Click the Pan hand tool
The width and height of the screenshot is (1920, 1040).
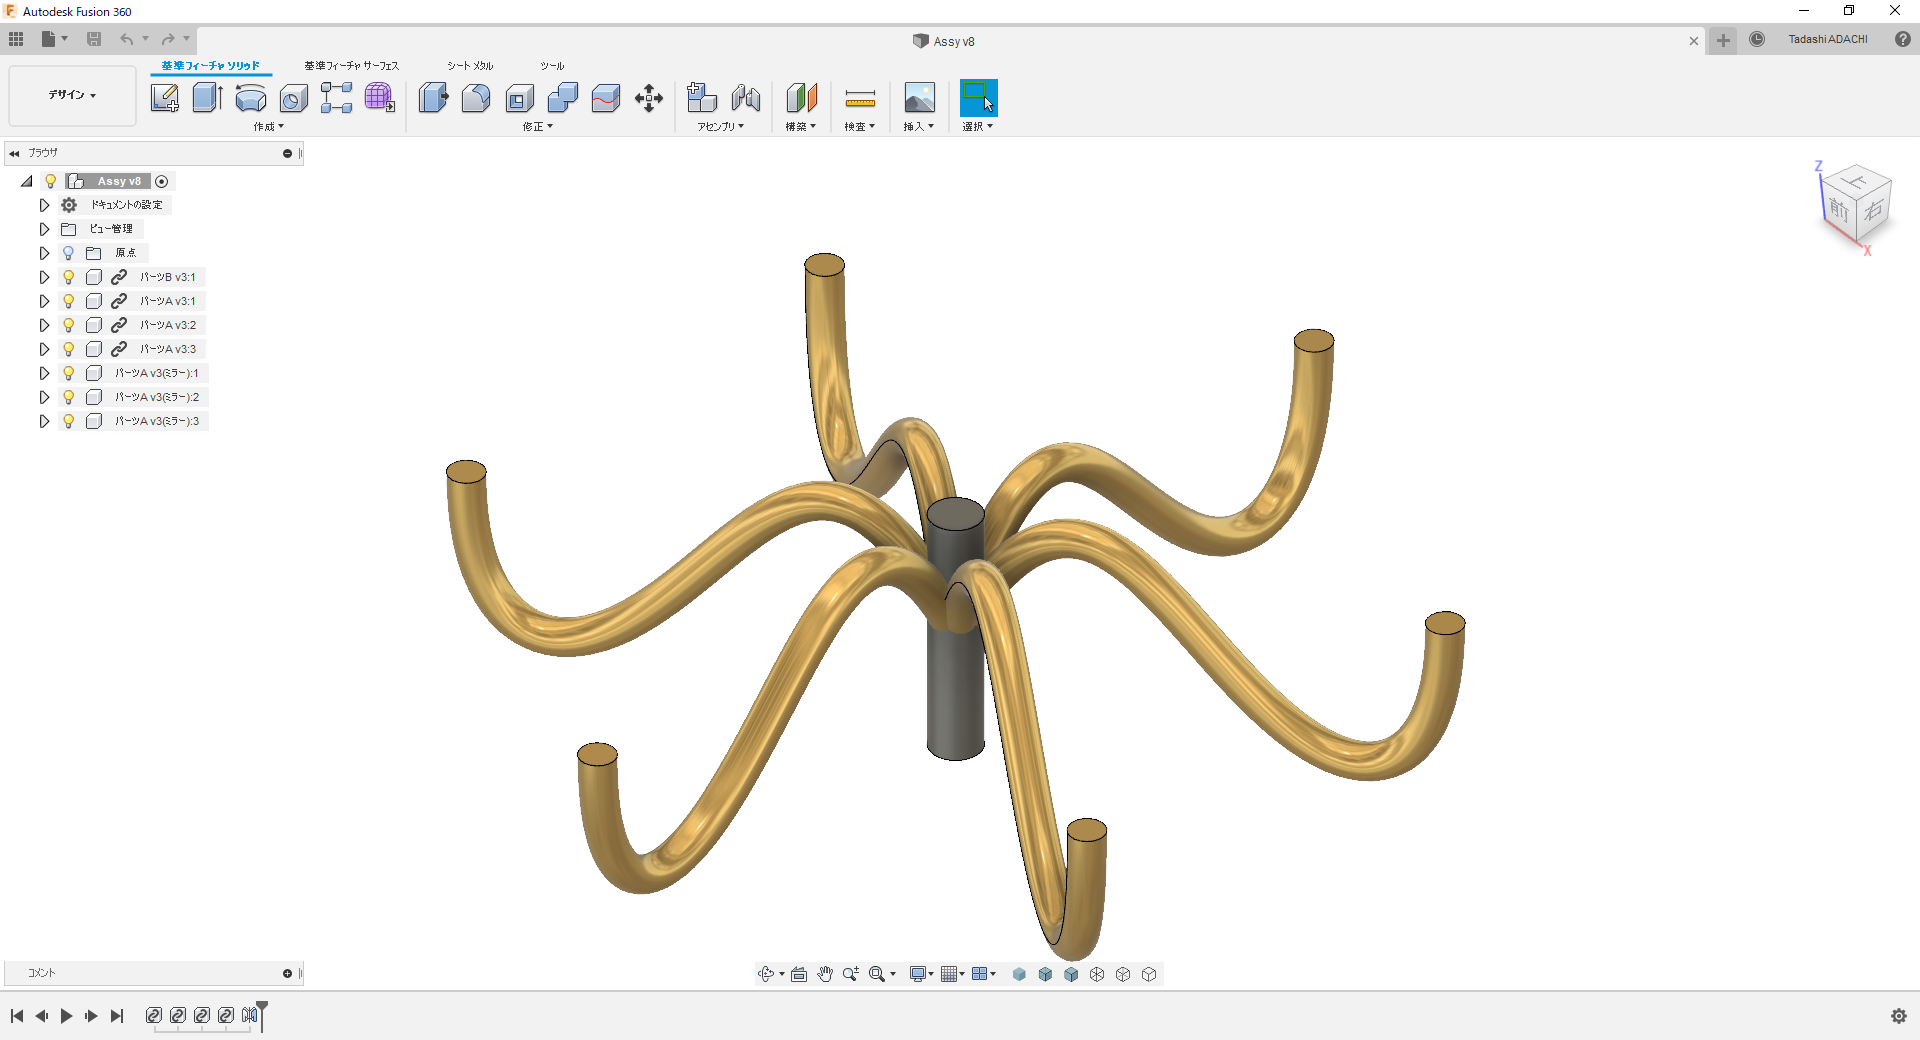point(824,974)
